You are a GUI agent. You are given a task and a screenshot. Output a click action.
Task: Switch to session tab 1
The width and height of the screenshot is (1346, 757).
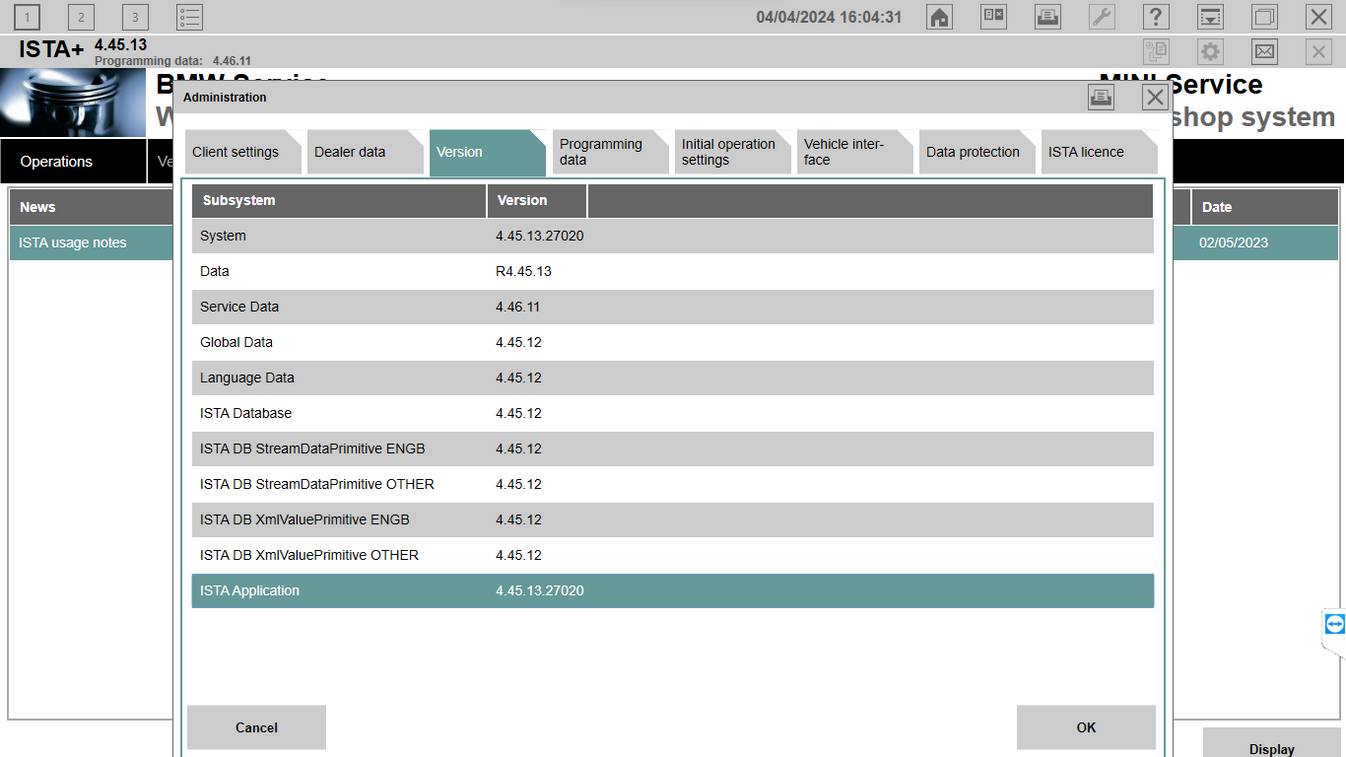(26, 16)
